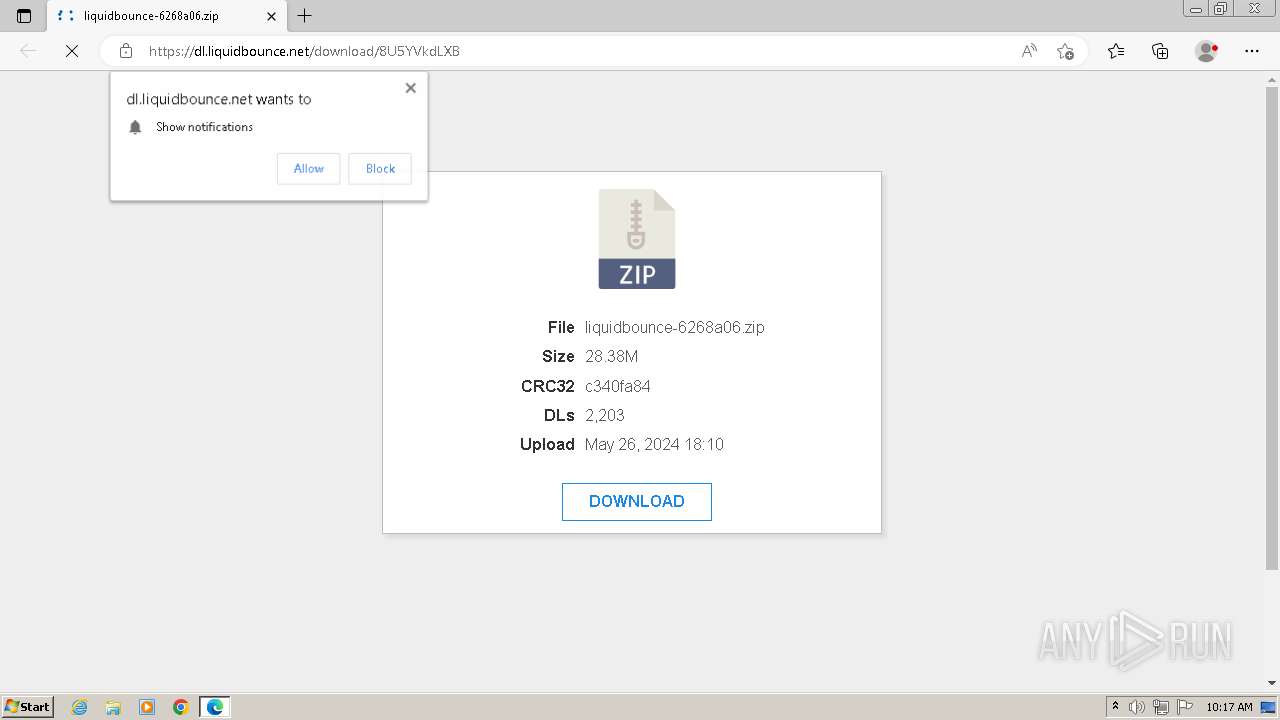Open Action Center flag icon
Viewport: 1280px width, 720px height.
1184,707
